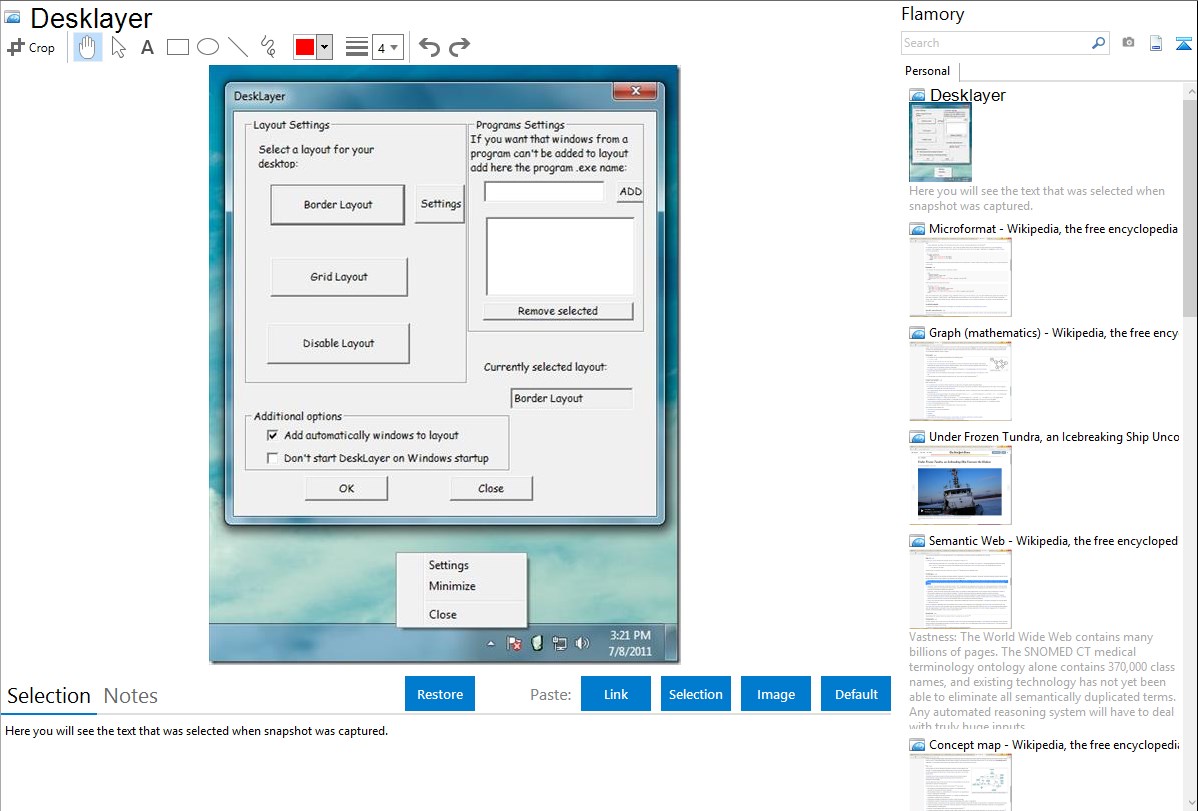Image resolution: width=1198 pixels, height=811 pixels.
Task: Paste as Selection
Action: 696,694
